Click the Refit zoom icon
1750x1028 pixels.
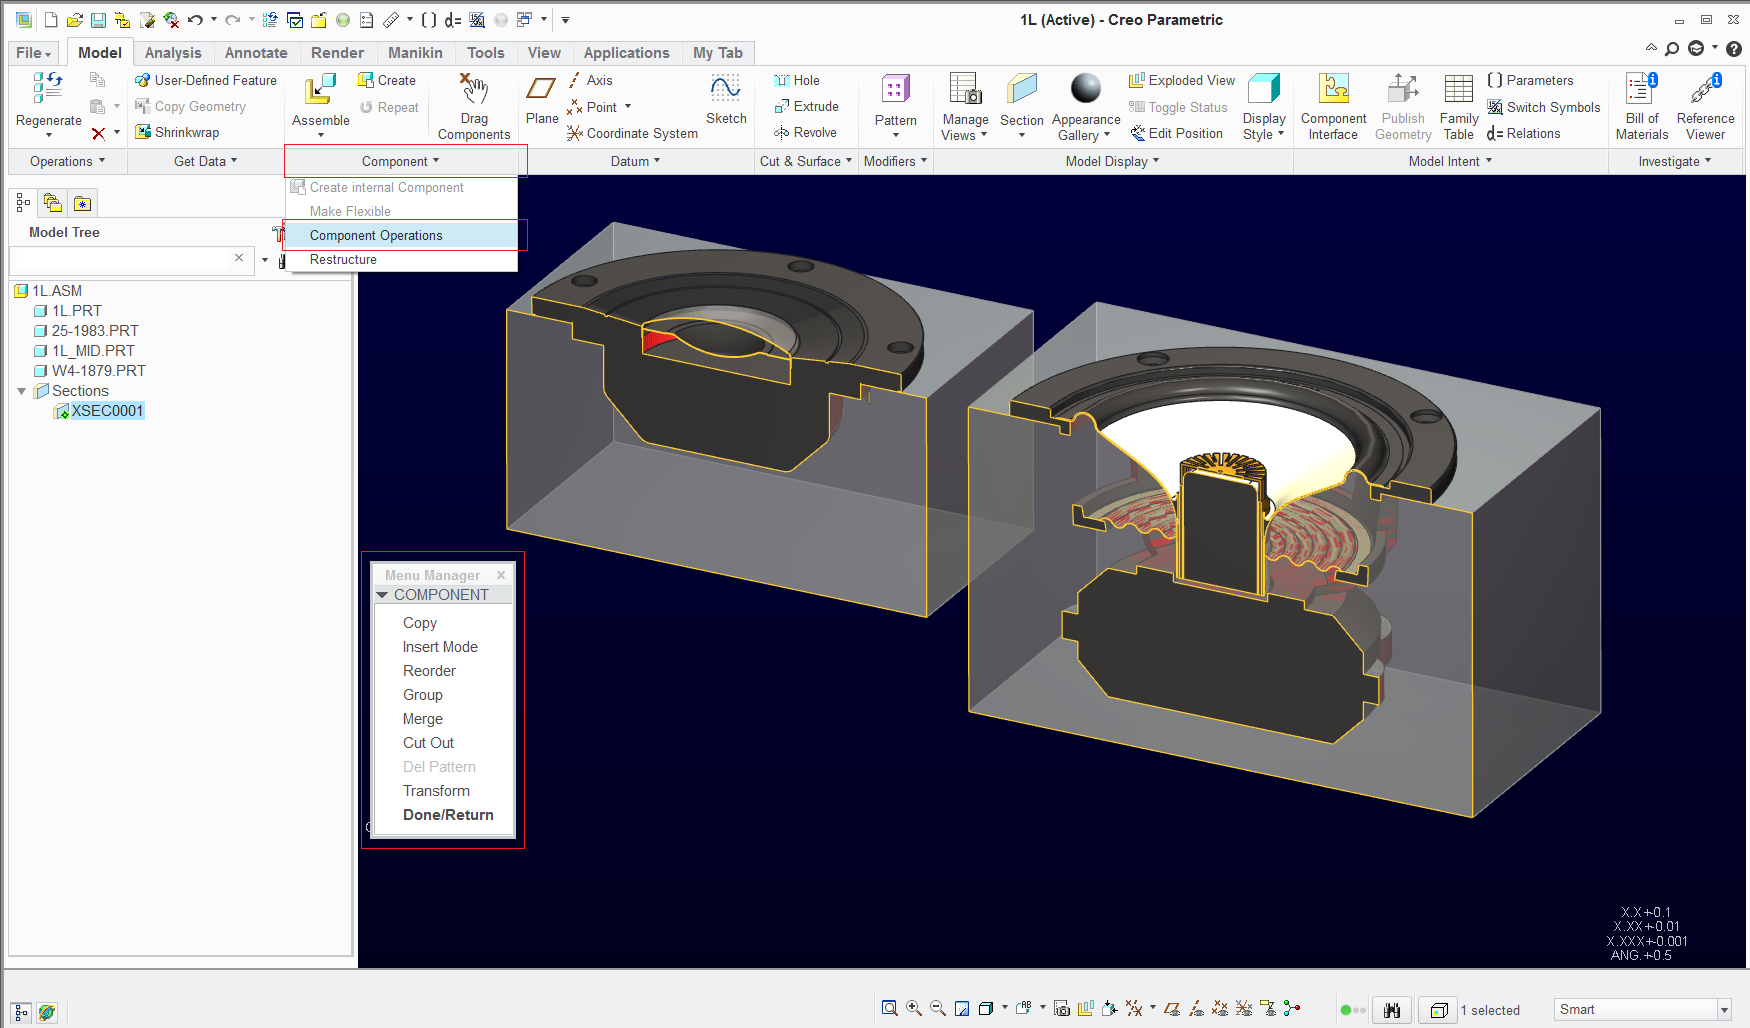click(889, 1009)
